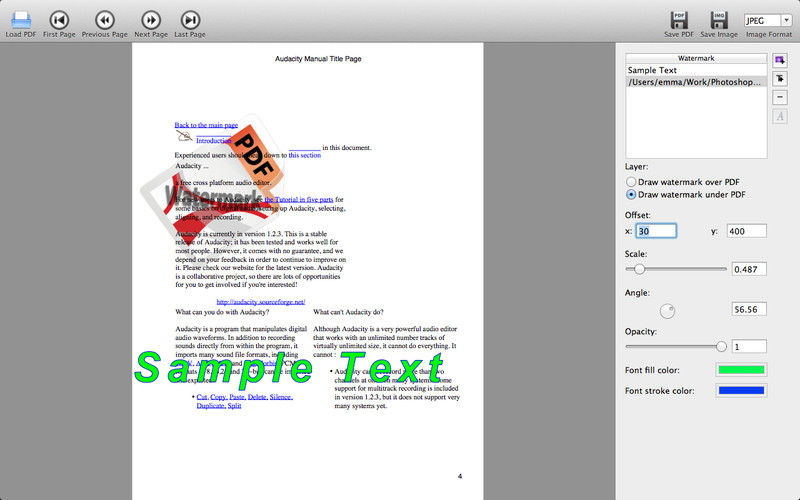The image size is (800, 500).
Task: Go to First Page
Action: [x=59, y=20]
